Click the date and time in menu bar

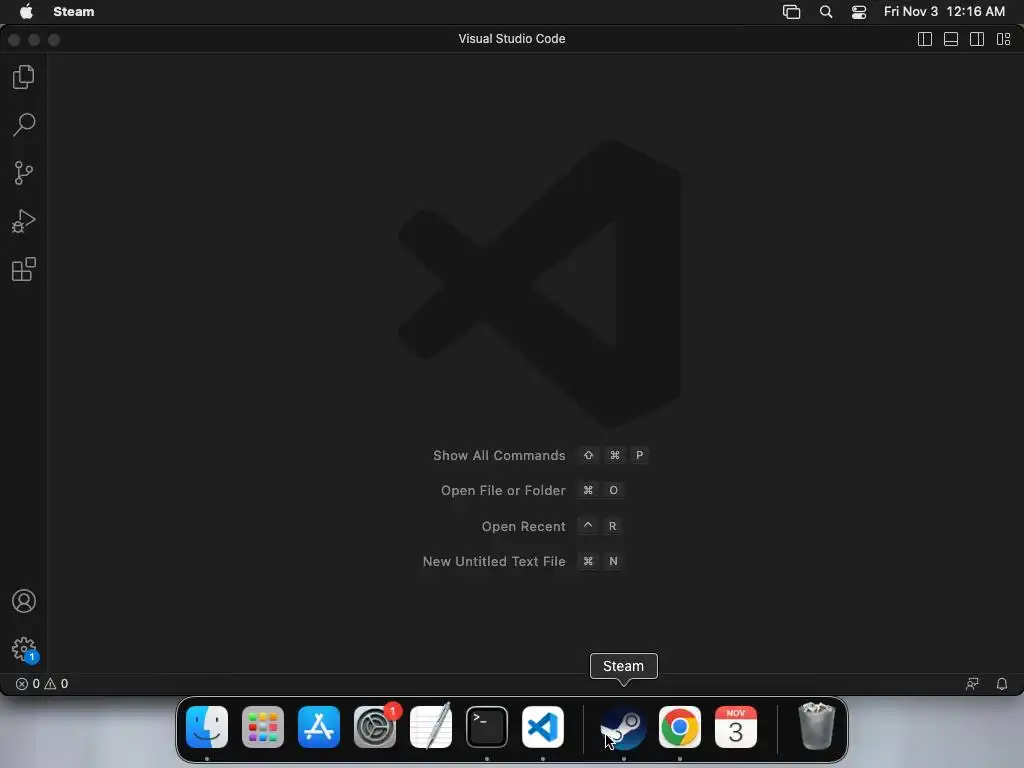click(x=944, y=12)
